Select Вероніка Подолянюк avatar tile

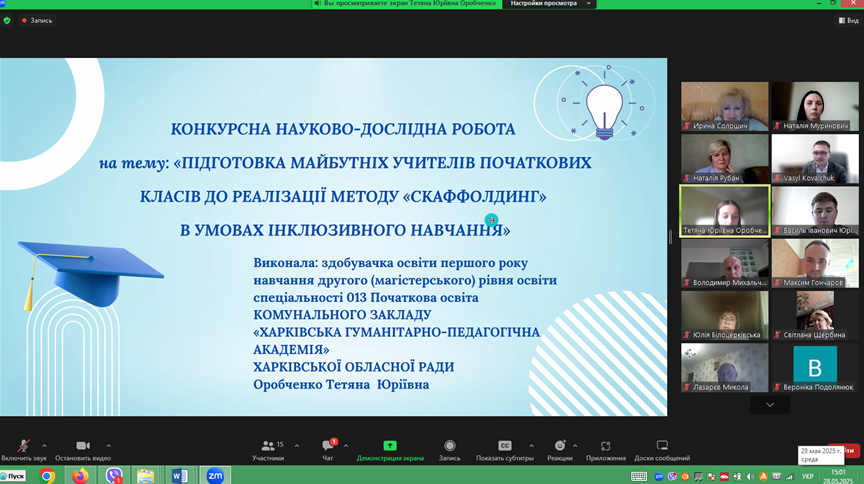pos(815,368)
